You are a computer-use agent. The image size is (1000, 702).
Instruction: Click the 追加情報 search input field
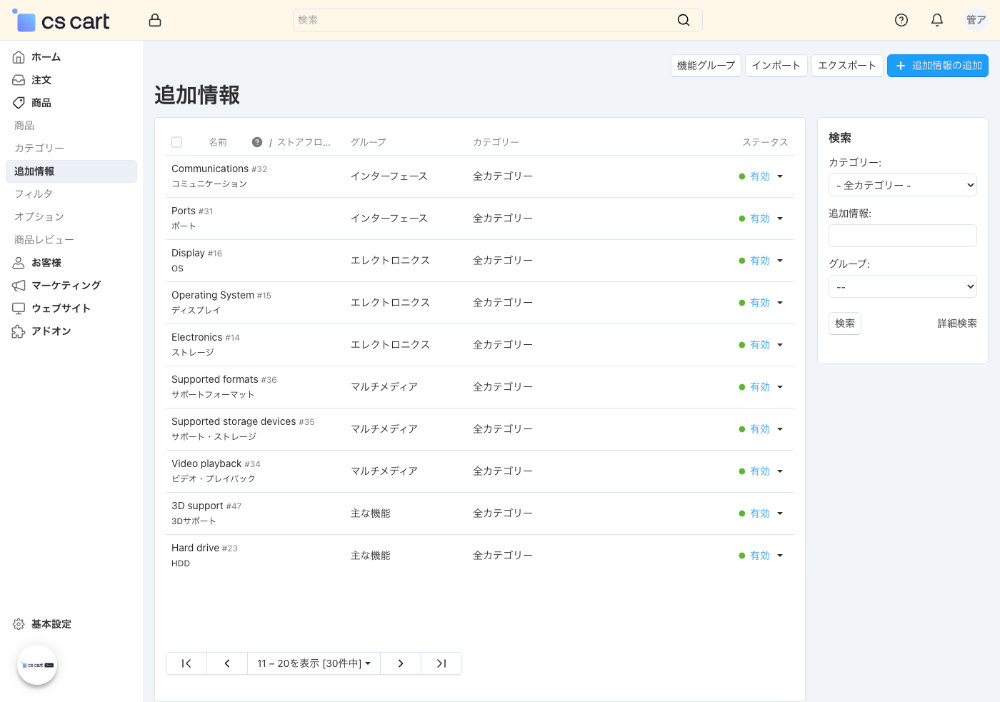(x=902, y=235)
